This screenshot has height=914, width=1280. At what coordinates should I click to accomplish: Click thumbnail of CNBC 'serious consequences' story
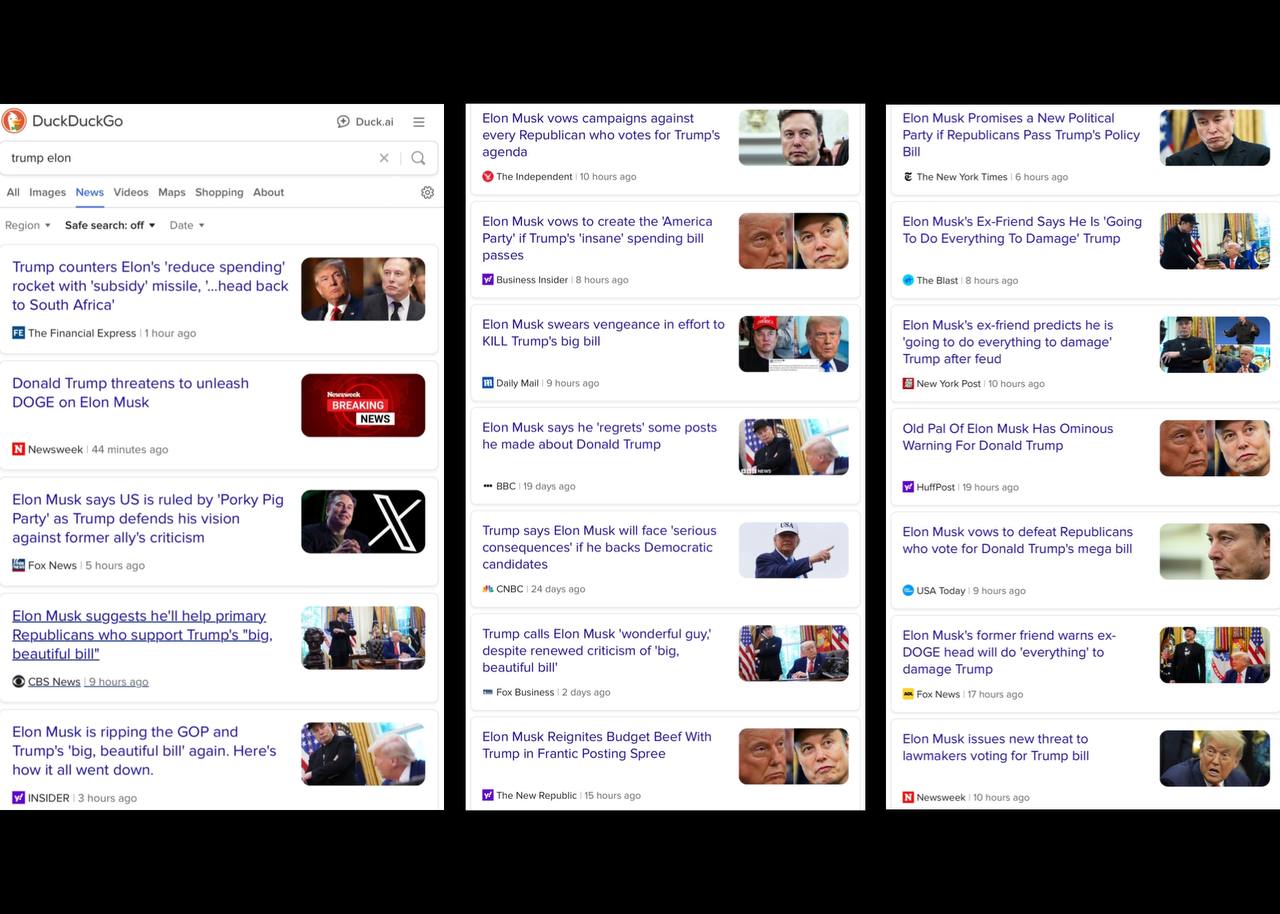(x=794, y=550)
